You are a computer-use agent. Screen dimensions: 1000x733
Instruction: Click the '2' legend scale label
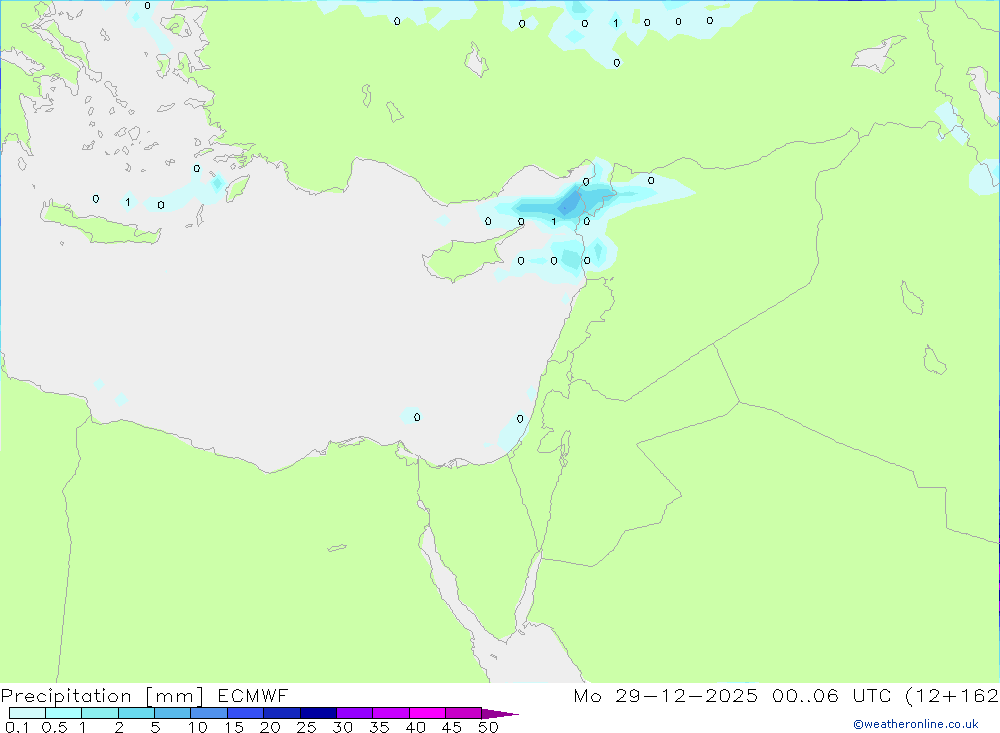(x=119, y=727)
